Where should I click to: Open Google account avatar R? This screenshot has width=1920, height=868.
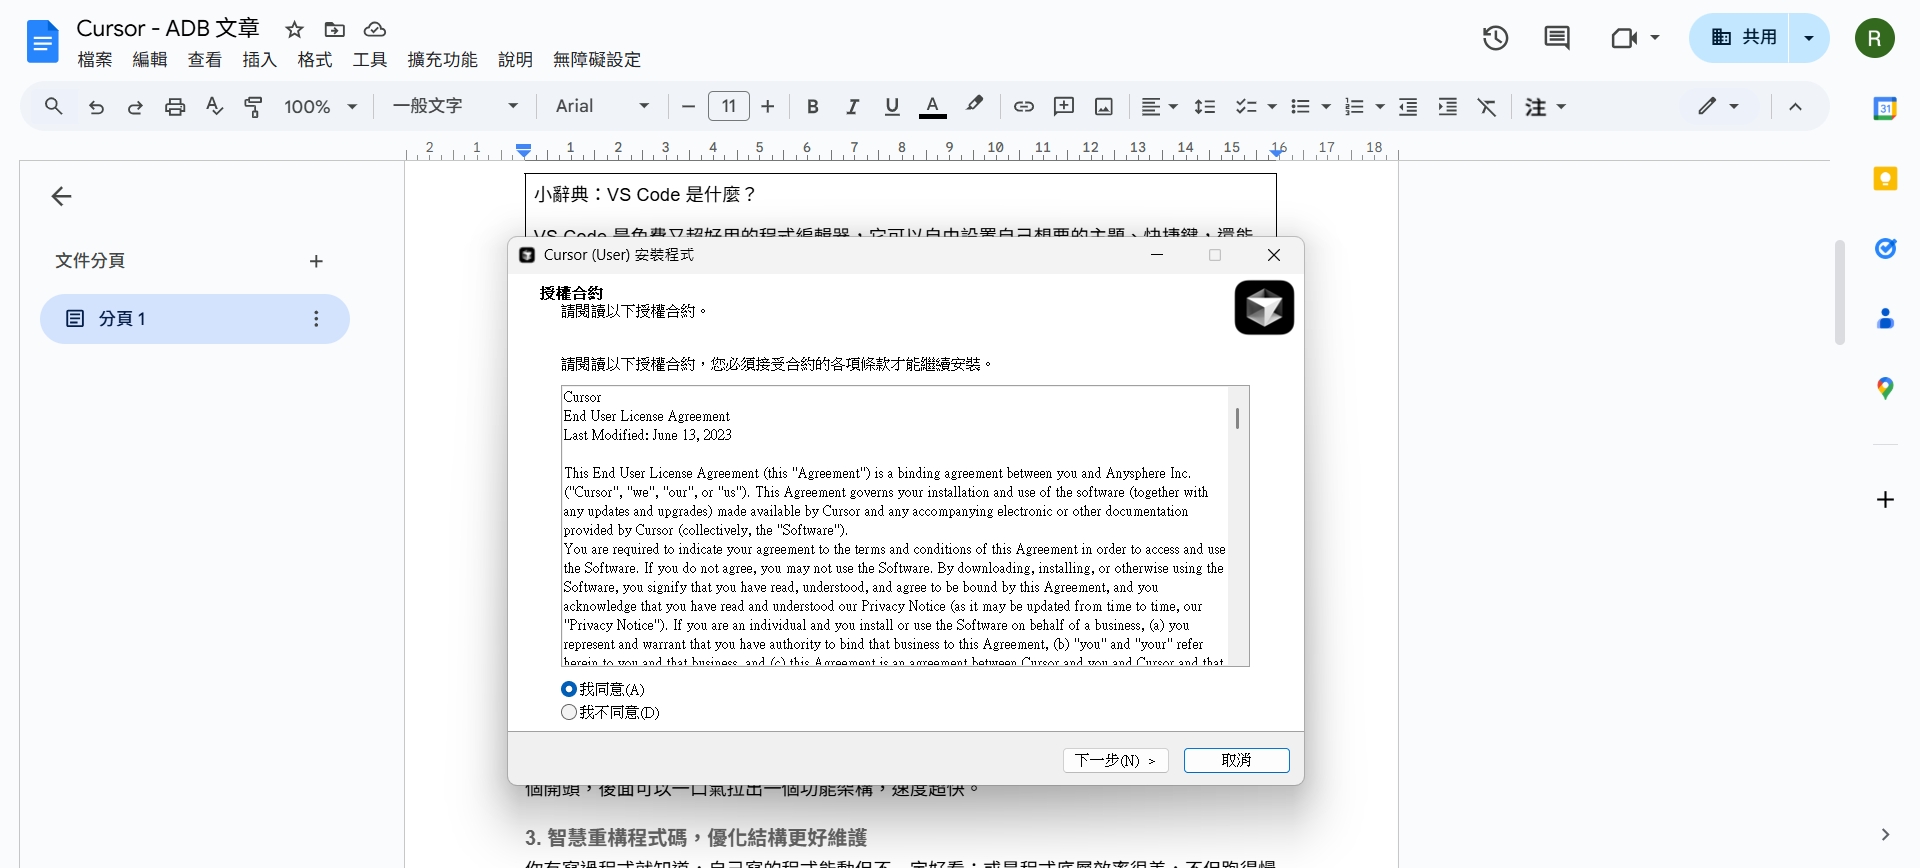[x=1875, y=38]
